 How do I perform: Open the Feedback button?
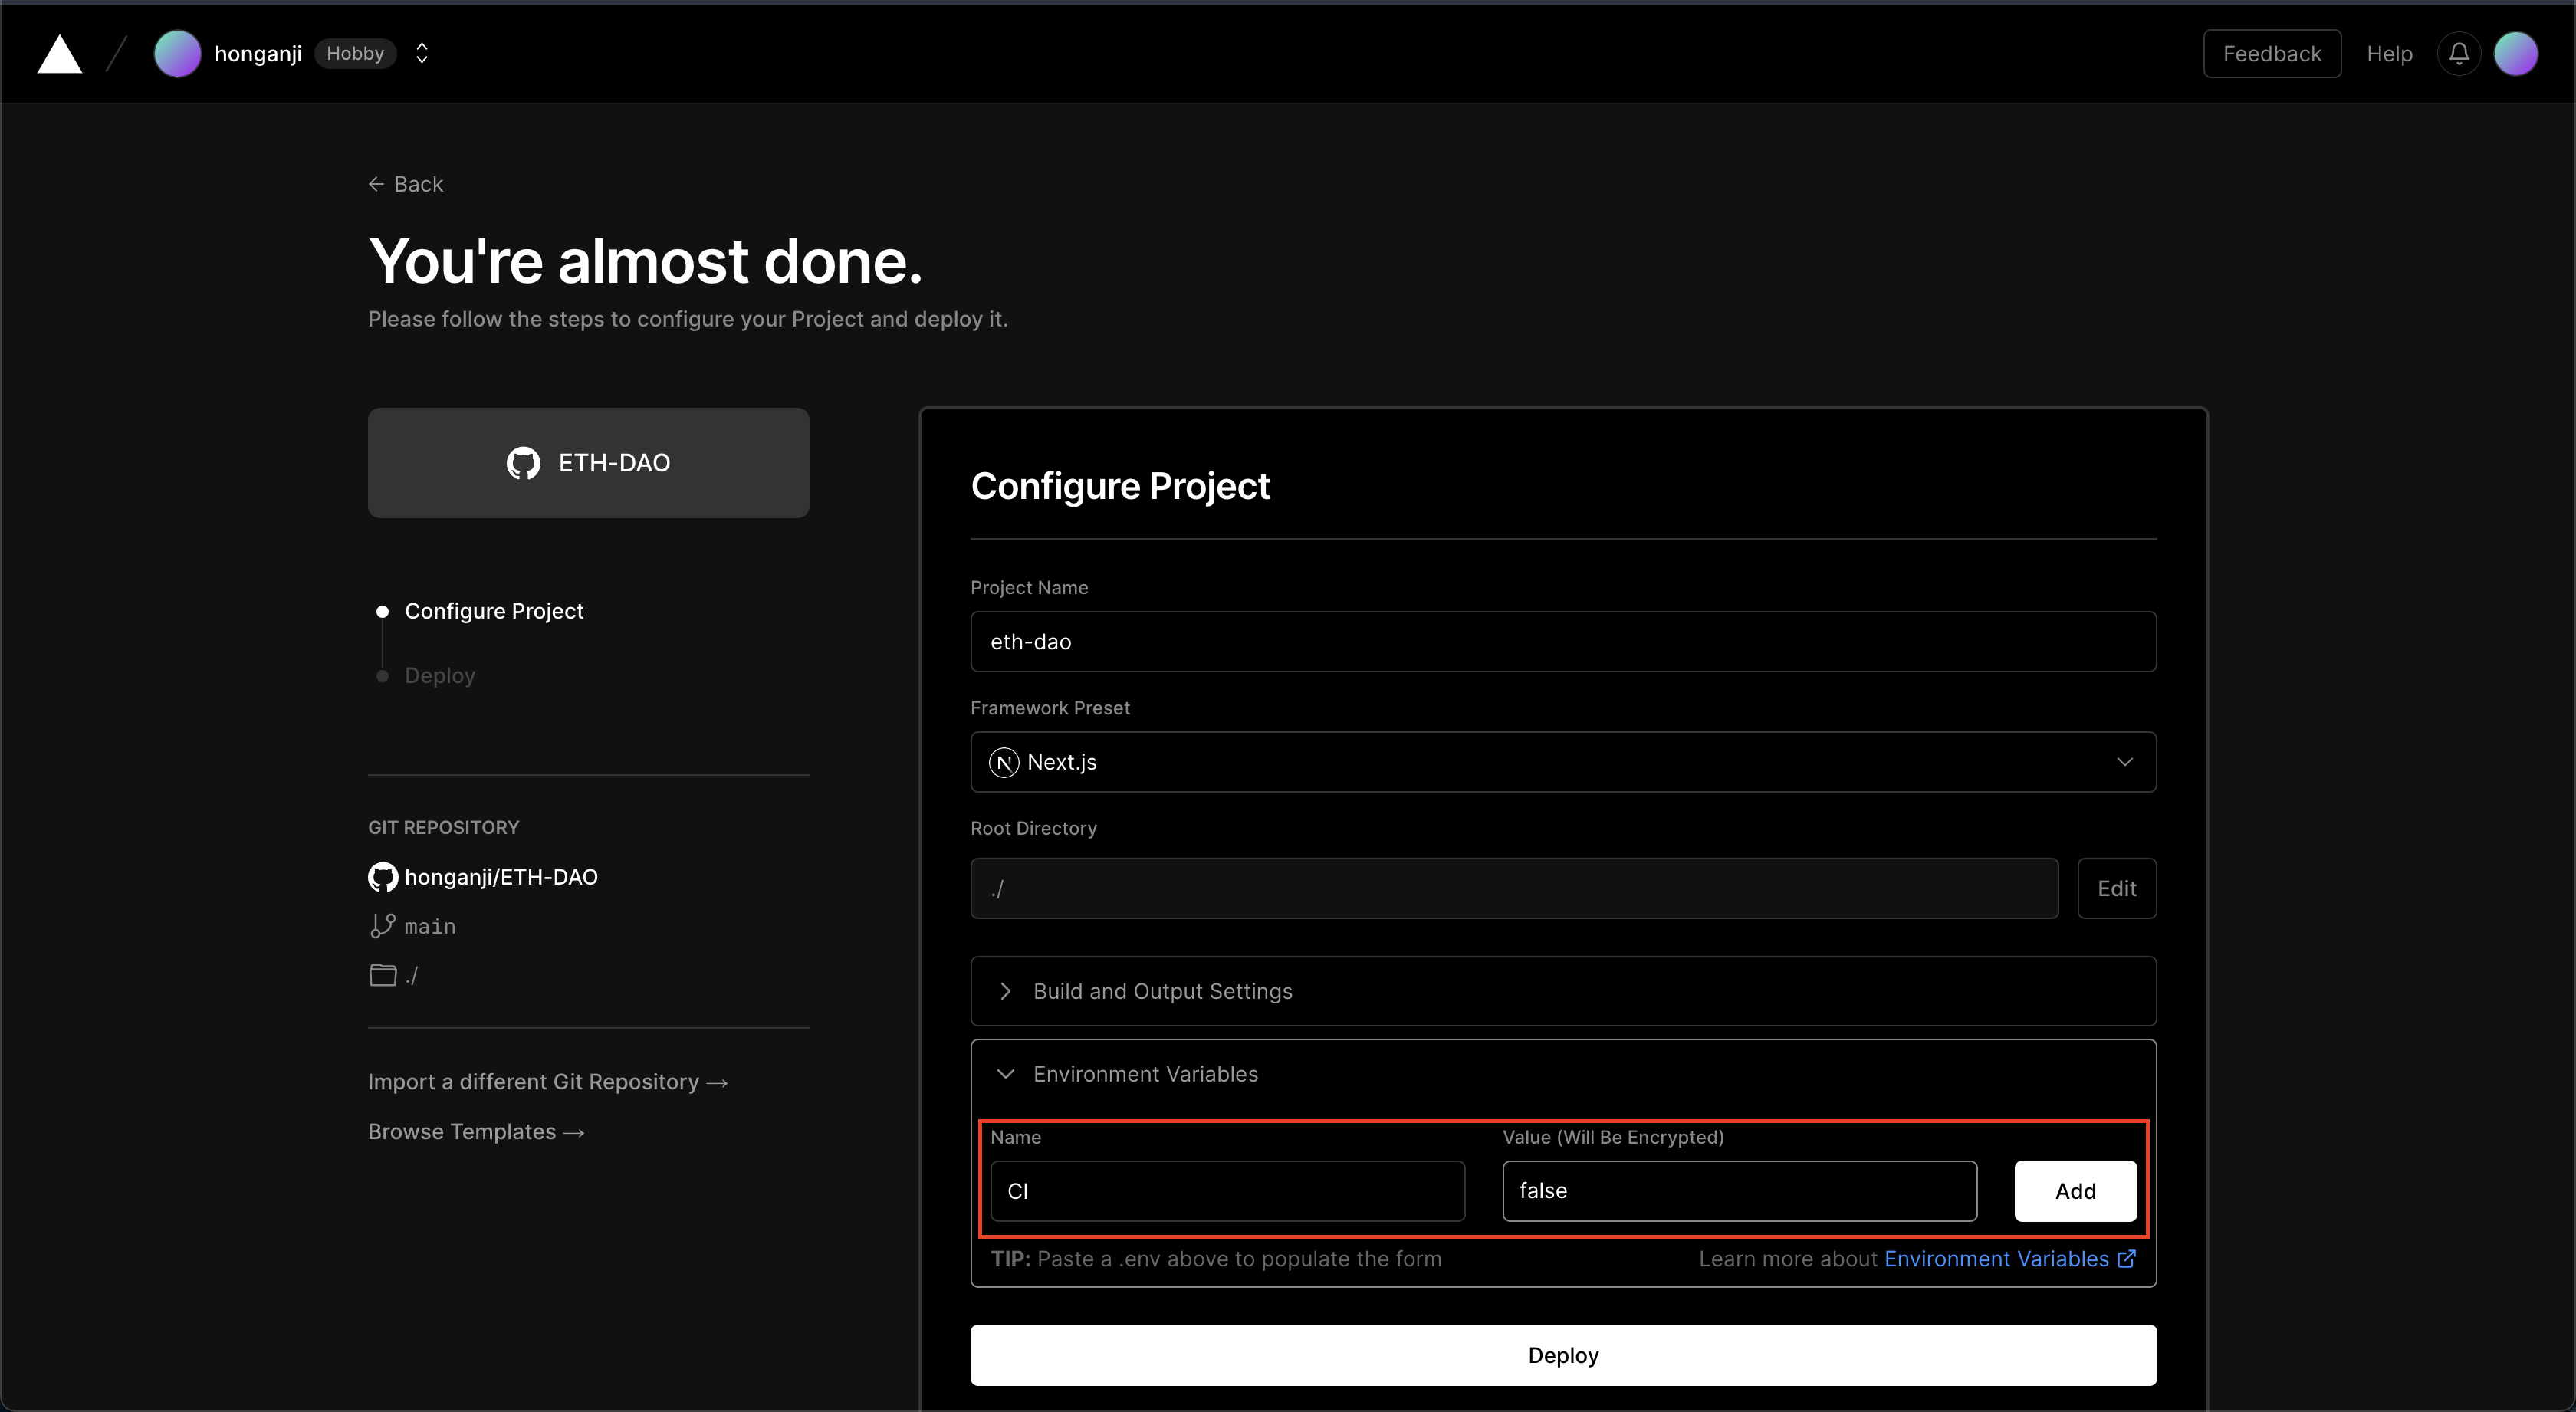(2272, 54)
